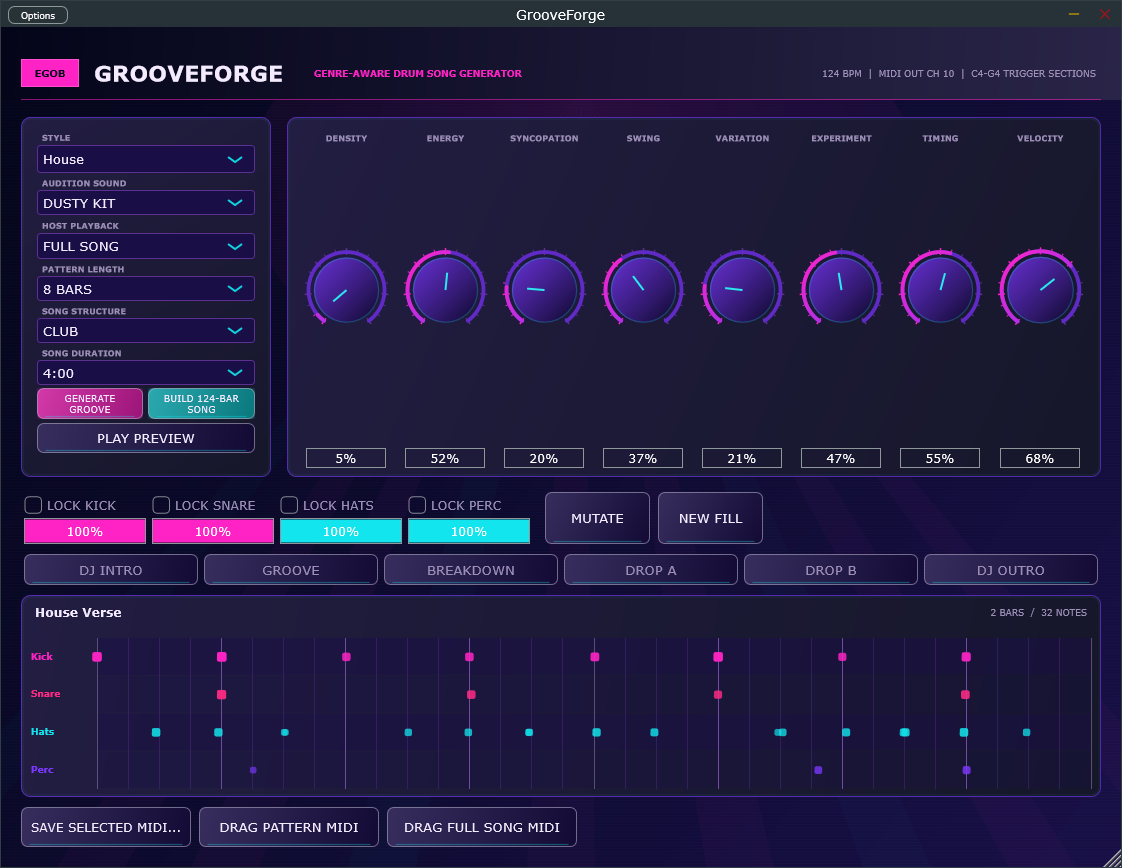Viewport: 1122px width, 868px height.
Task: Click the Kick lane label
Action: tap(42, 656)
